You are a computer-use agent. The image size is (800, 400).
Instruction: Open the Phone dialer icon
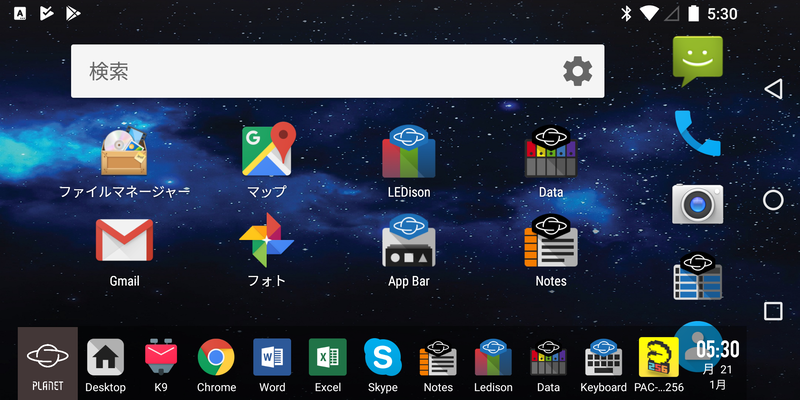697,133
